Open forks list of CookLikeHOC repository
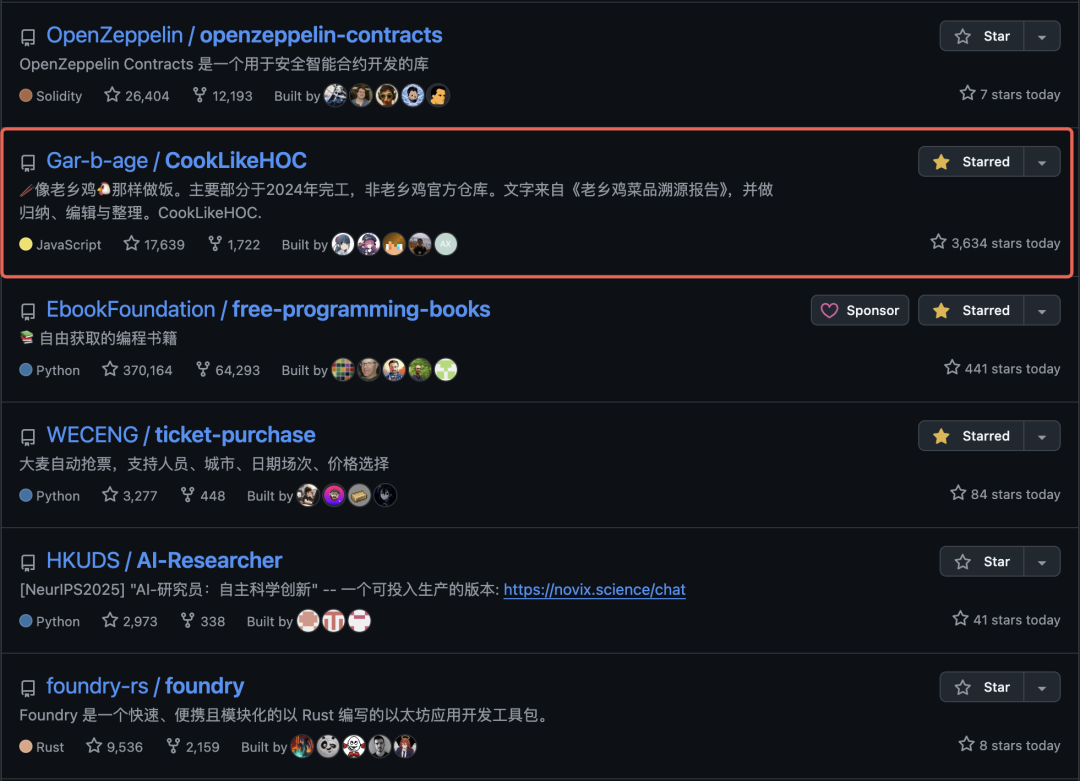1080x781 pixels. pos(234,244)
